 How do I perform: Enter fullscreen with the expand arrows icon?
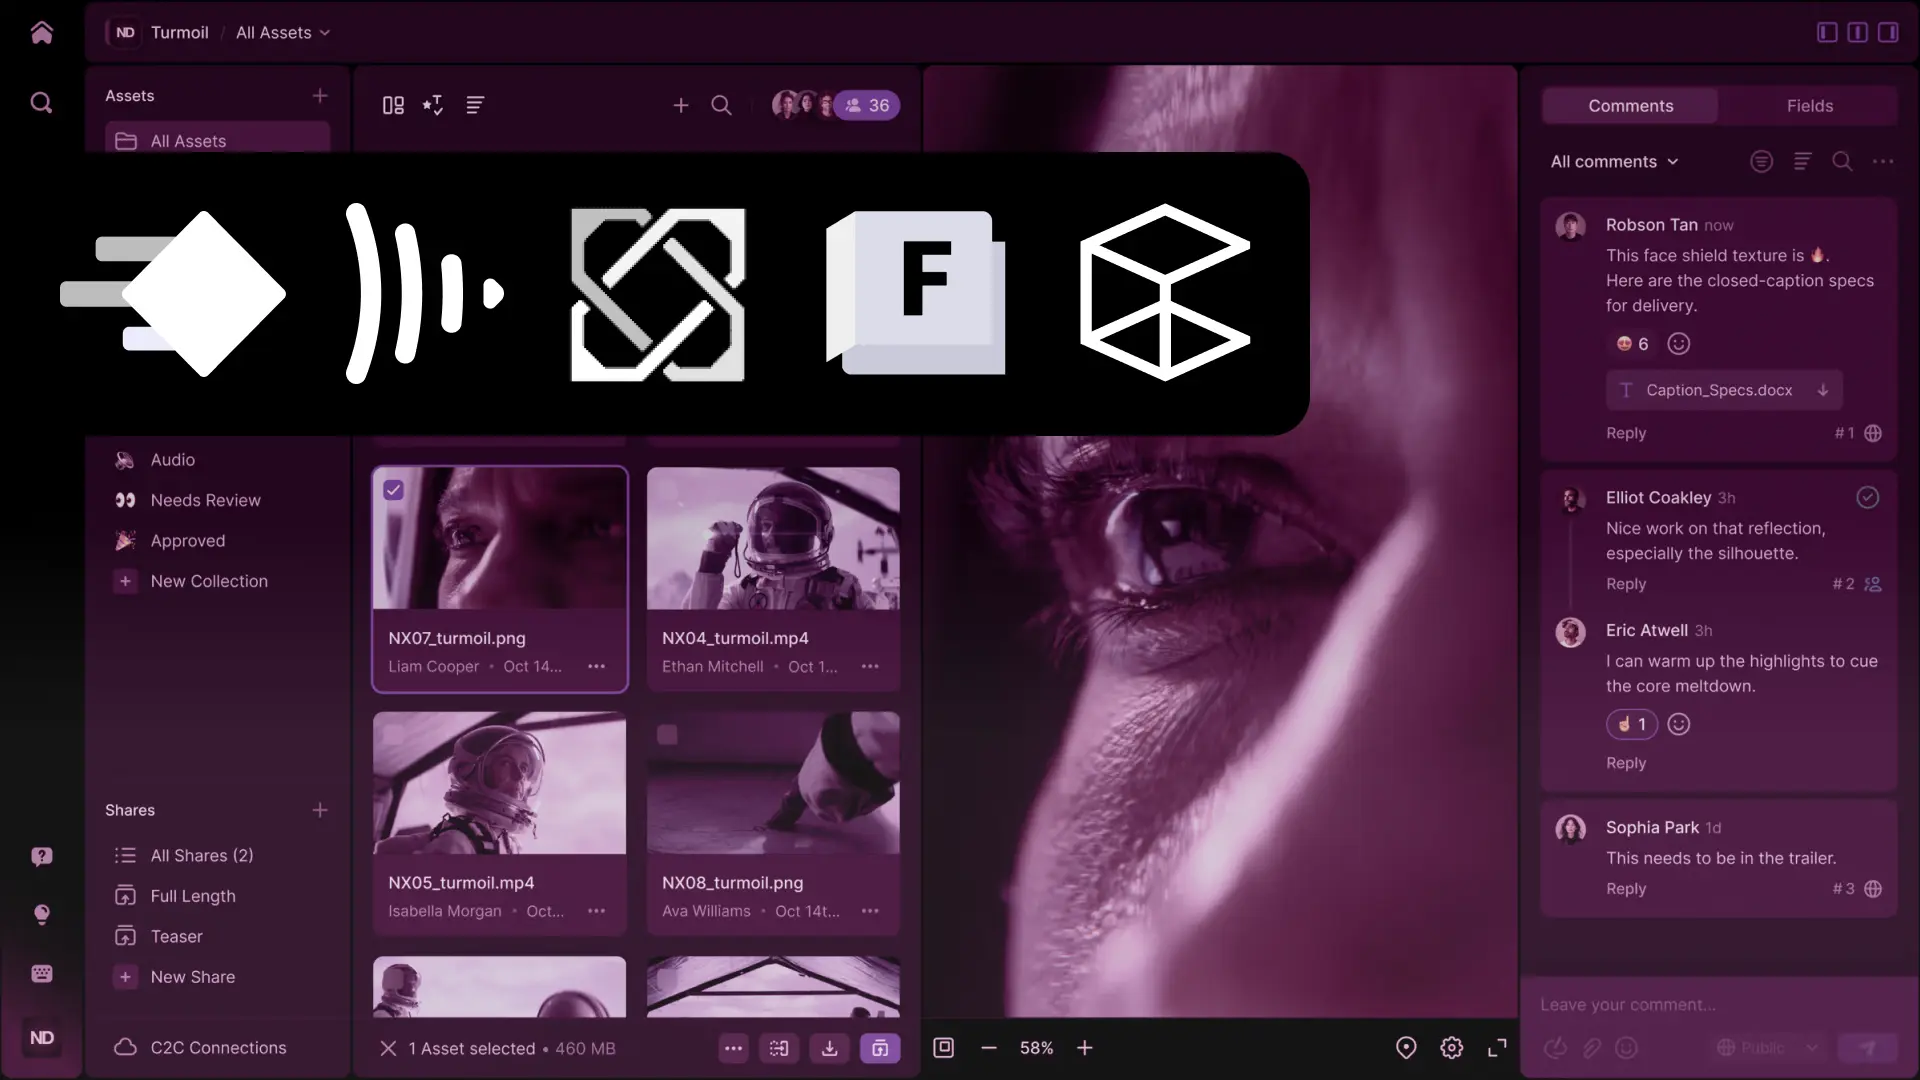pos(1497,1048)
